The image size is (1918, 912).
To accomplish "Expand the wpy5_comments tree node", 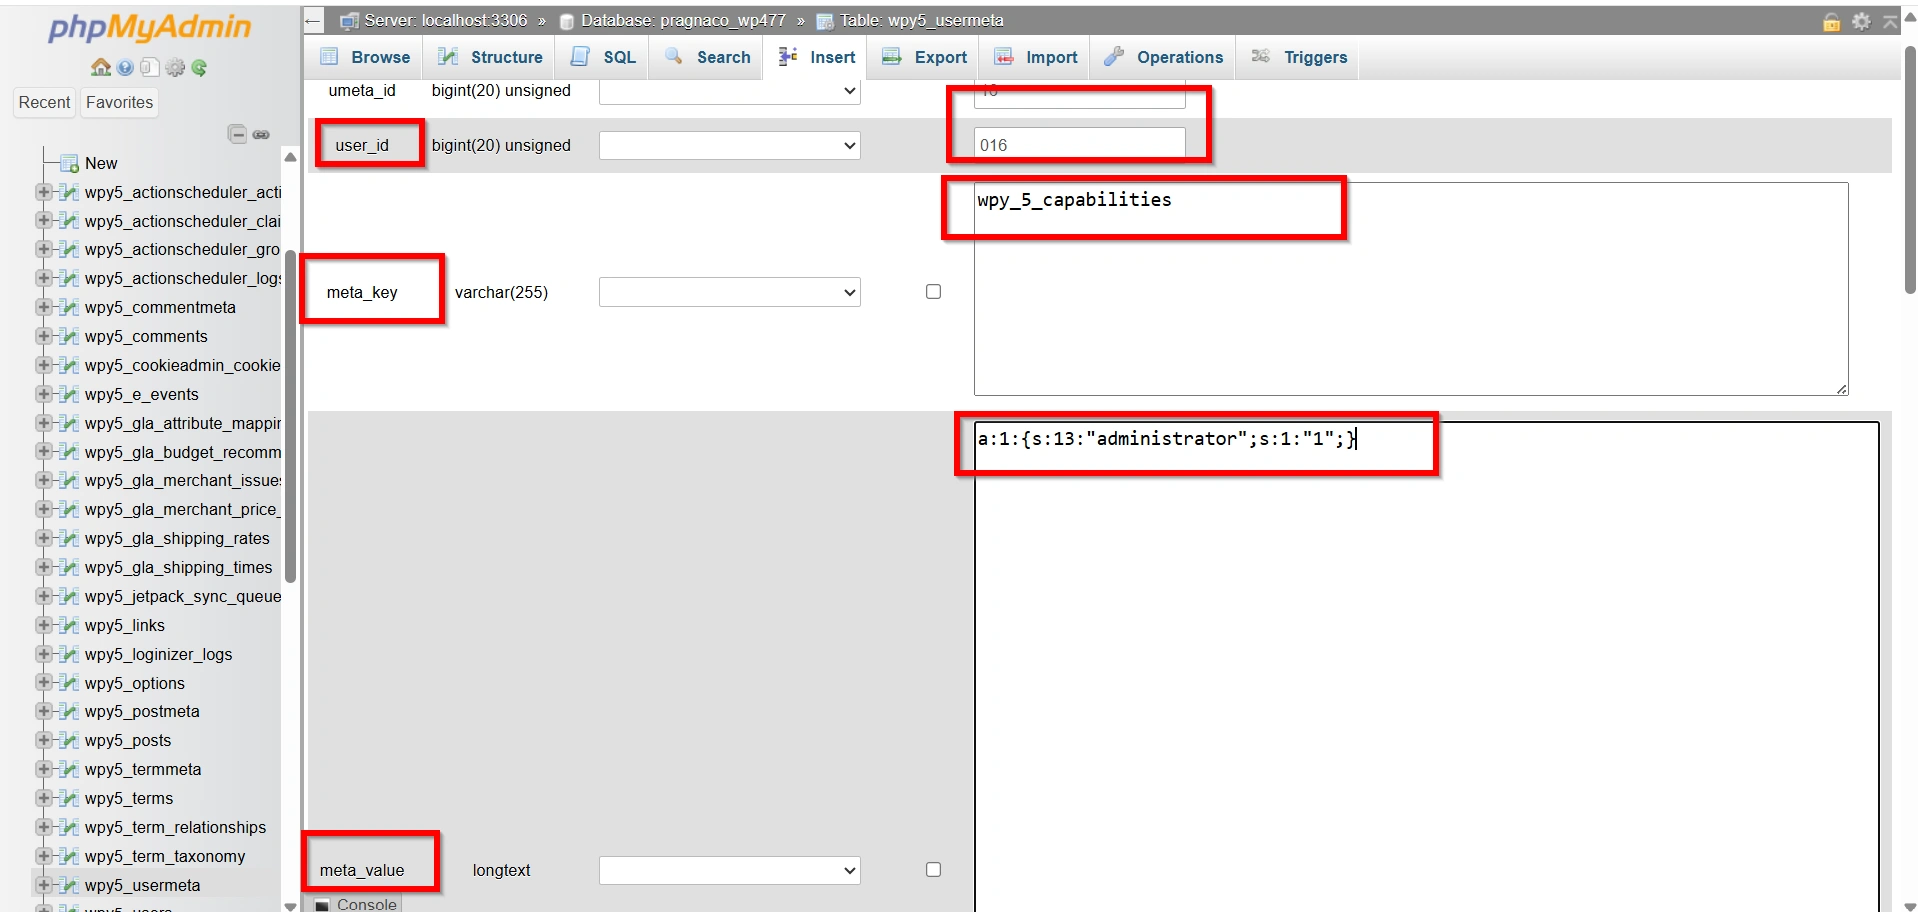I will point(44,336).
